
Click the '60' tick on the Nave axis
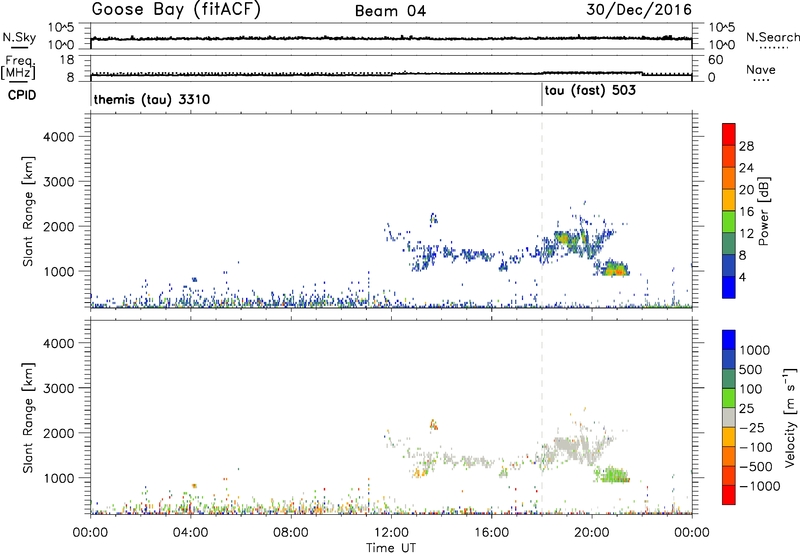click(715, 60)
